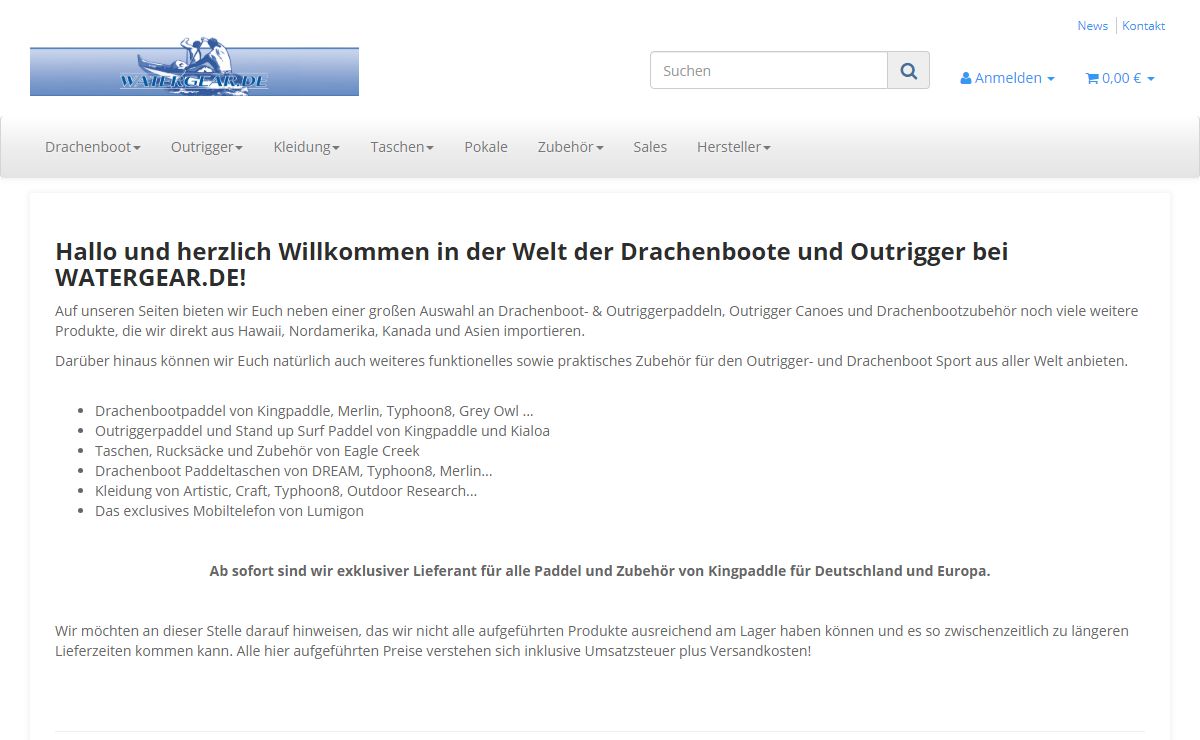Focus the Suchen search field

769,70
